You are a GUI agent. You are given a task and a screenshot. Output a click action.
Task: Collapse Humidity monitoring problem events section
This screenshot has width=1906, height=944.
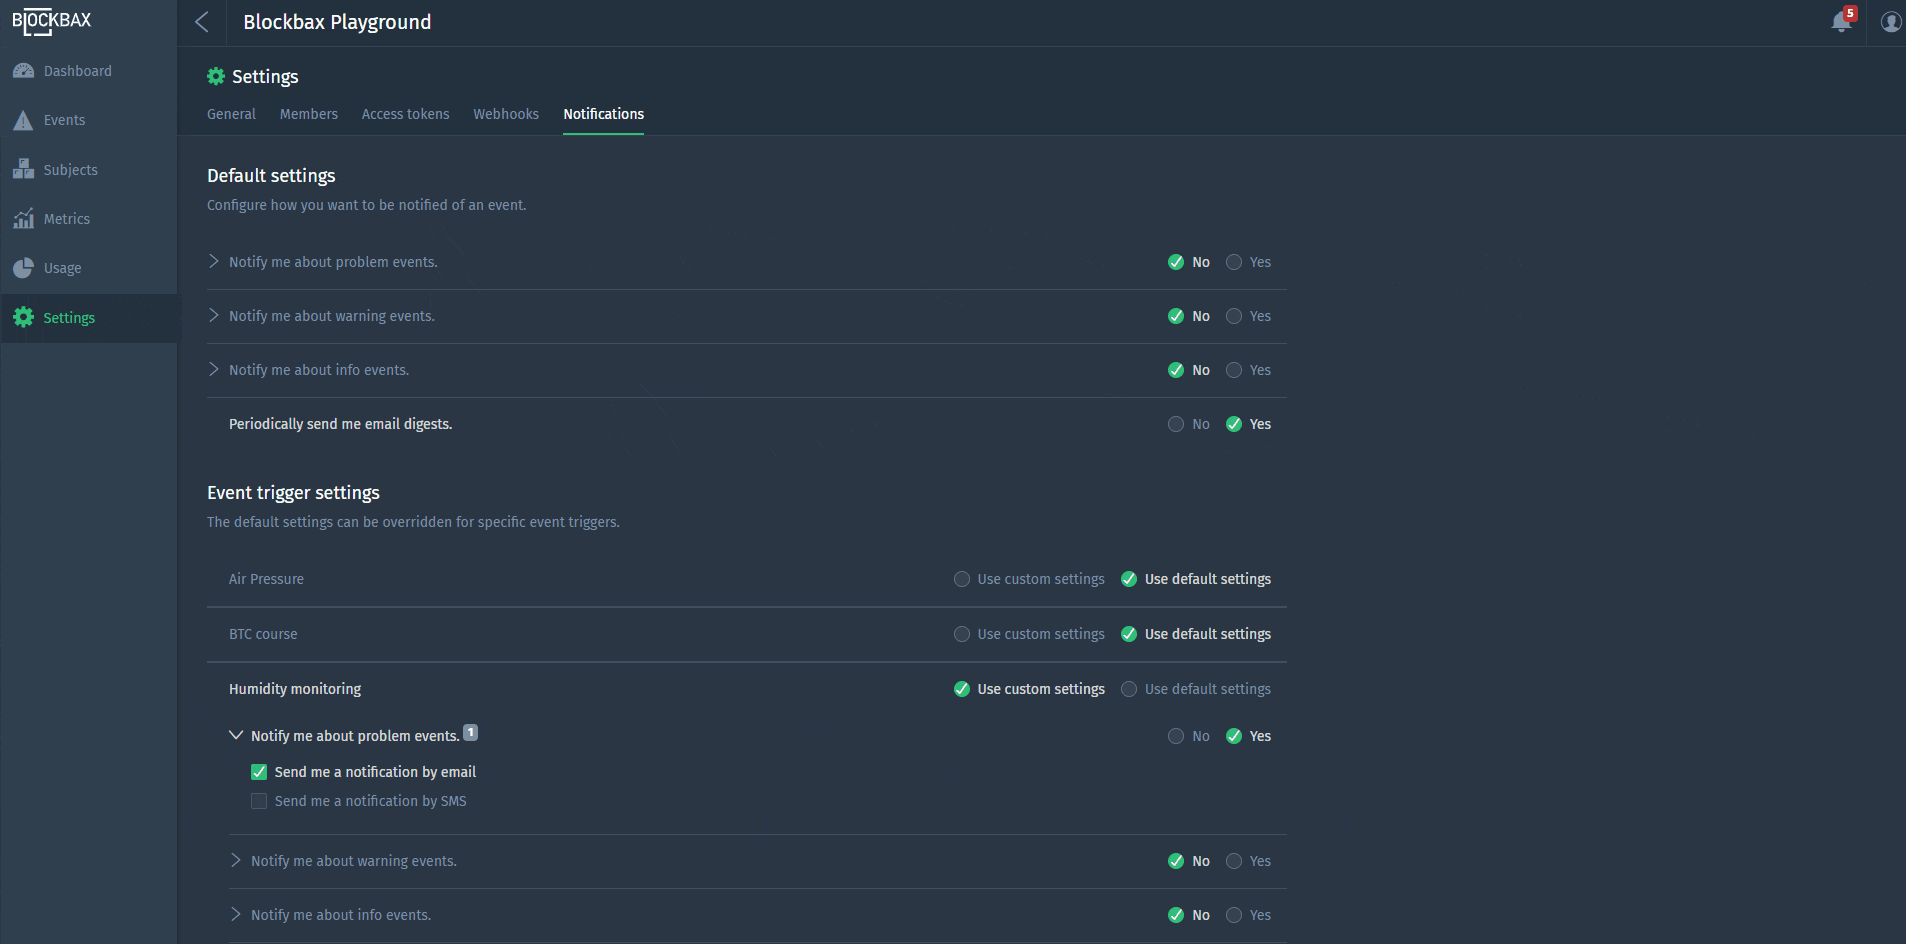click(x=236, y=736)
